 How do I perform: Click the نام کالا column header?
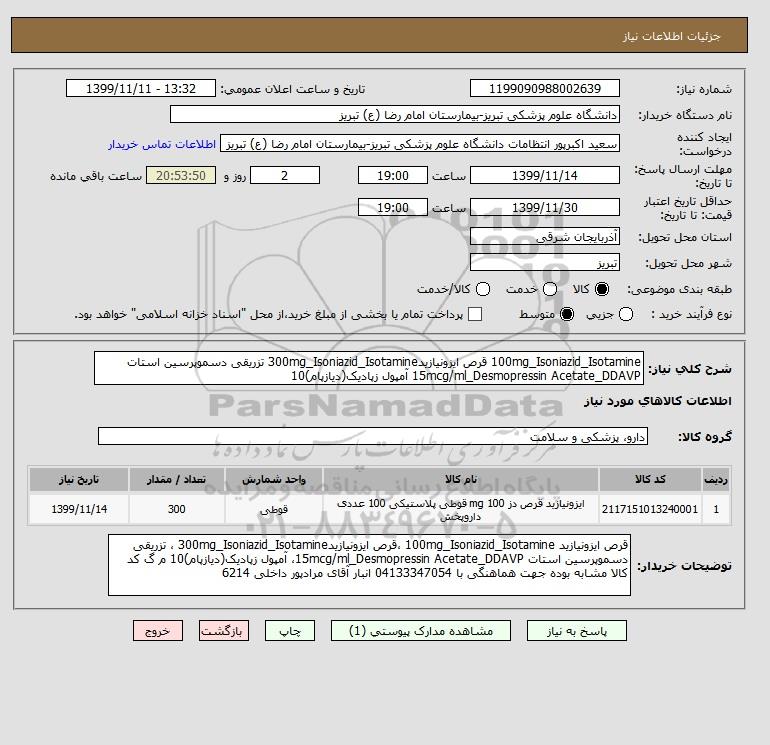[x=461, y=479]
